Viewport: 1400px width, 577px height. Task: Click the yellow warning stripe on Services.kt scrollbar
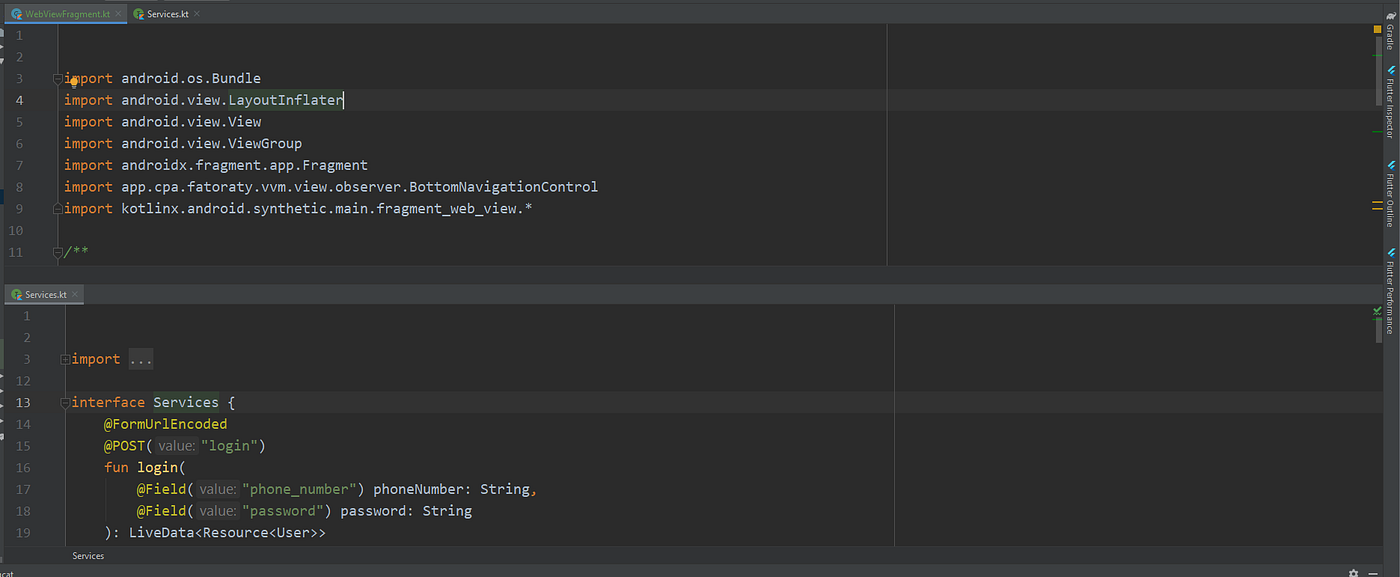pos(1377,207)
